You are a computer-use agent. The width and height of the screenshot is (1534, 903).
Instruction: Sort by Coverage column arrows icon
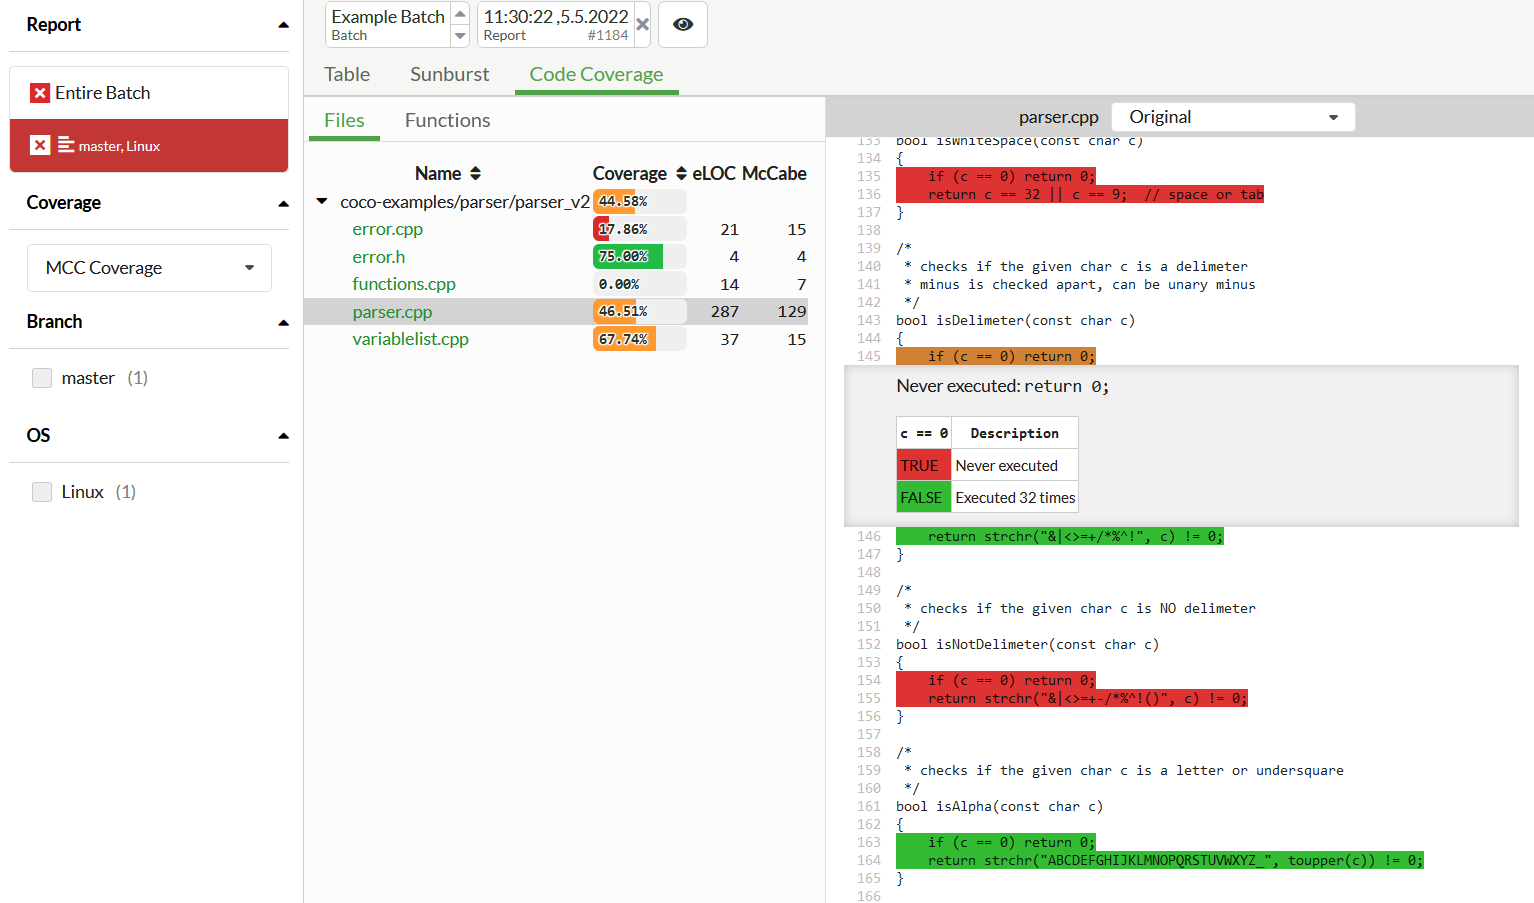click(x=681, y=174)
